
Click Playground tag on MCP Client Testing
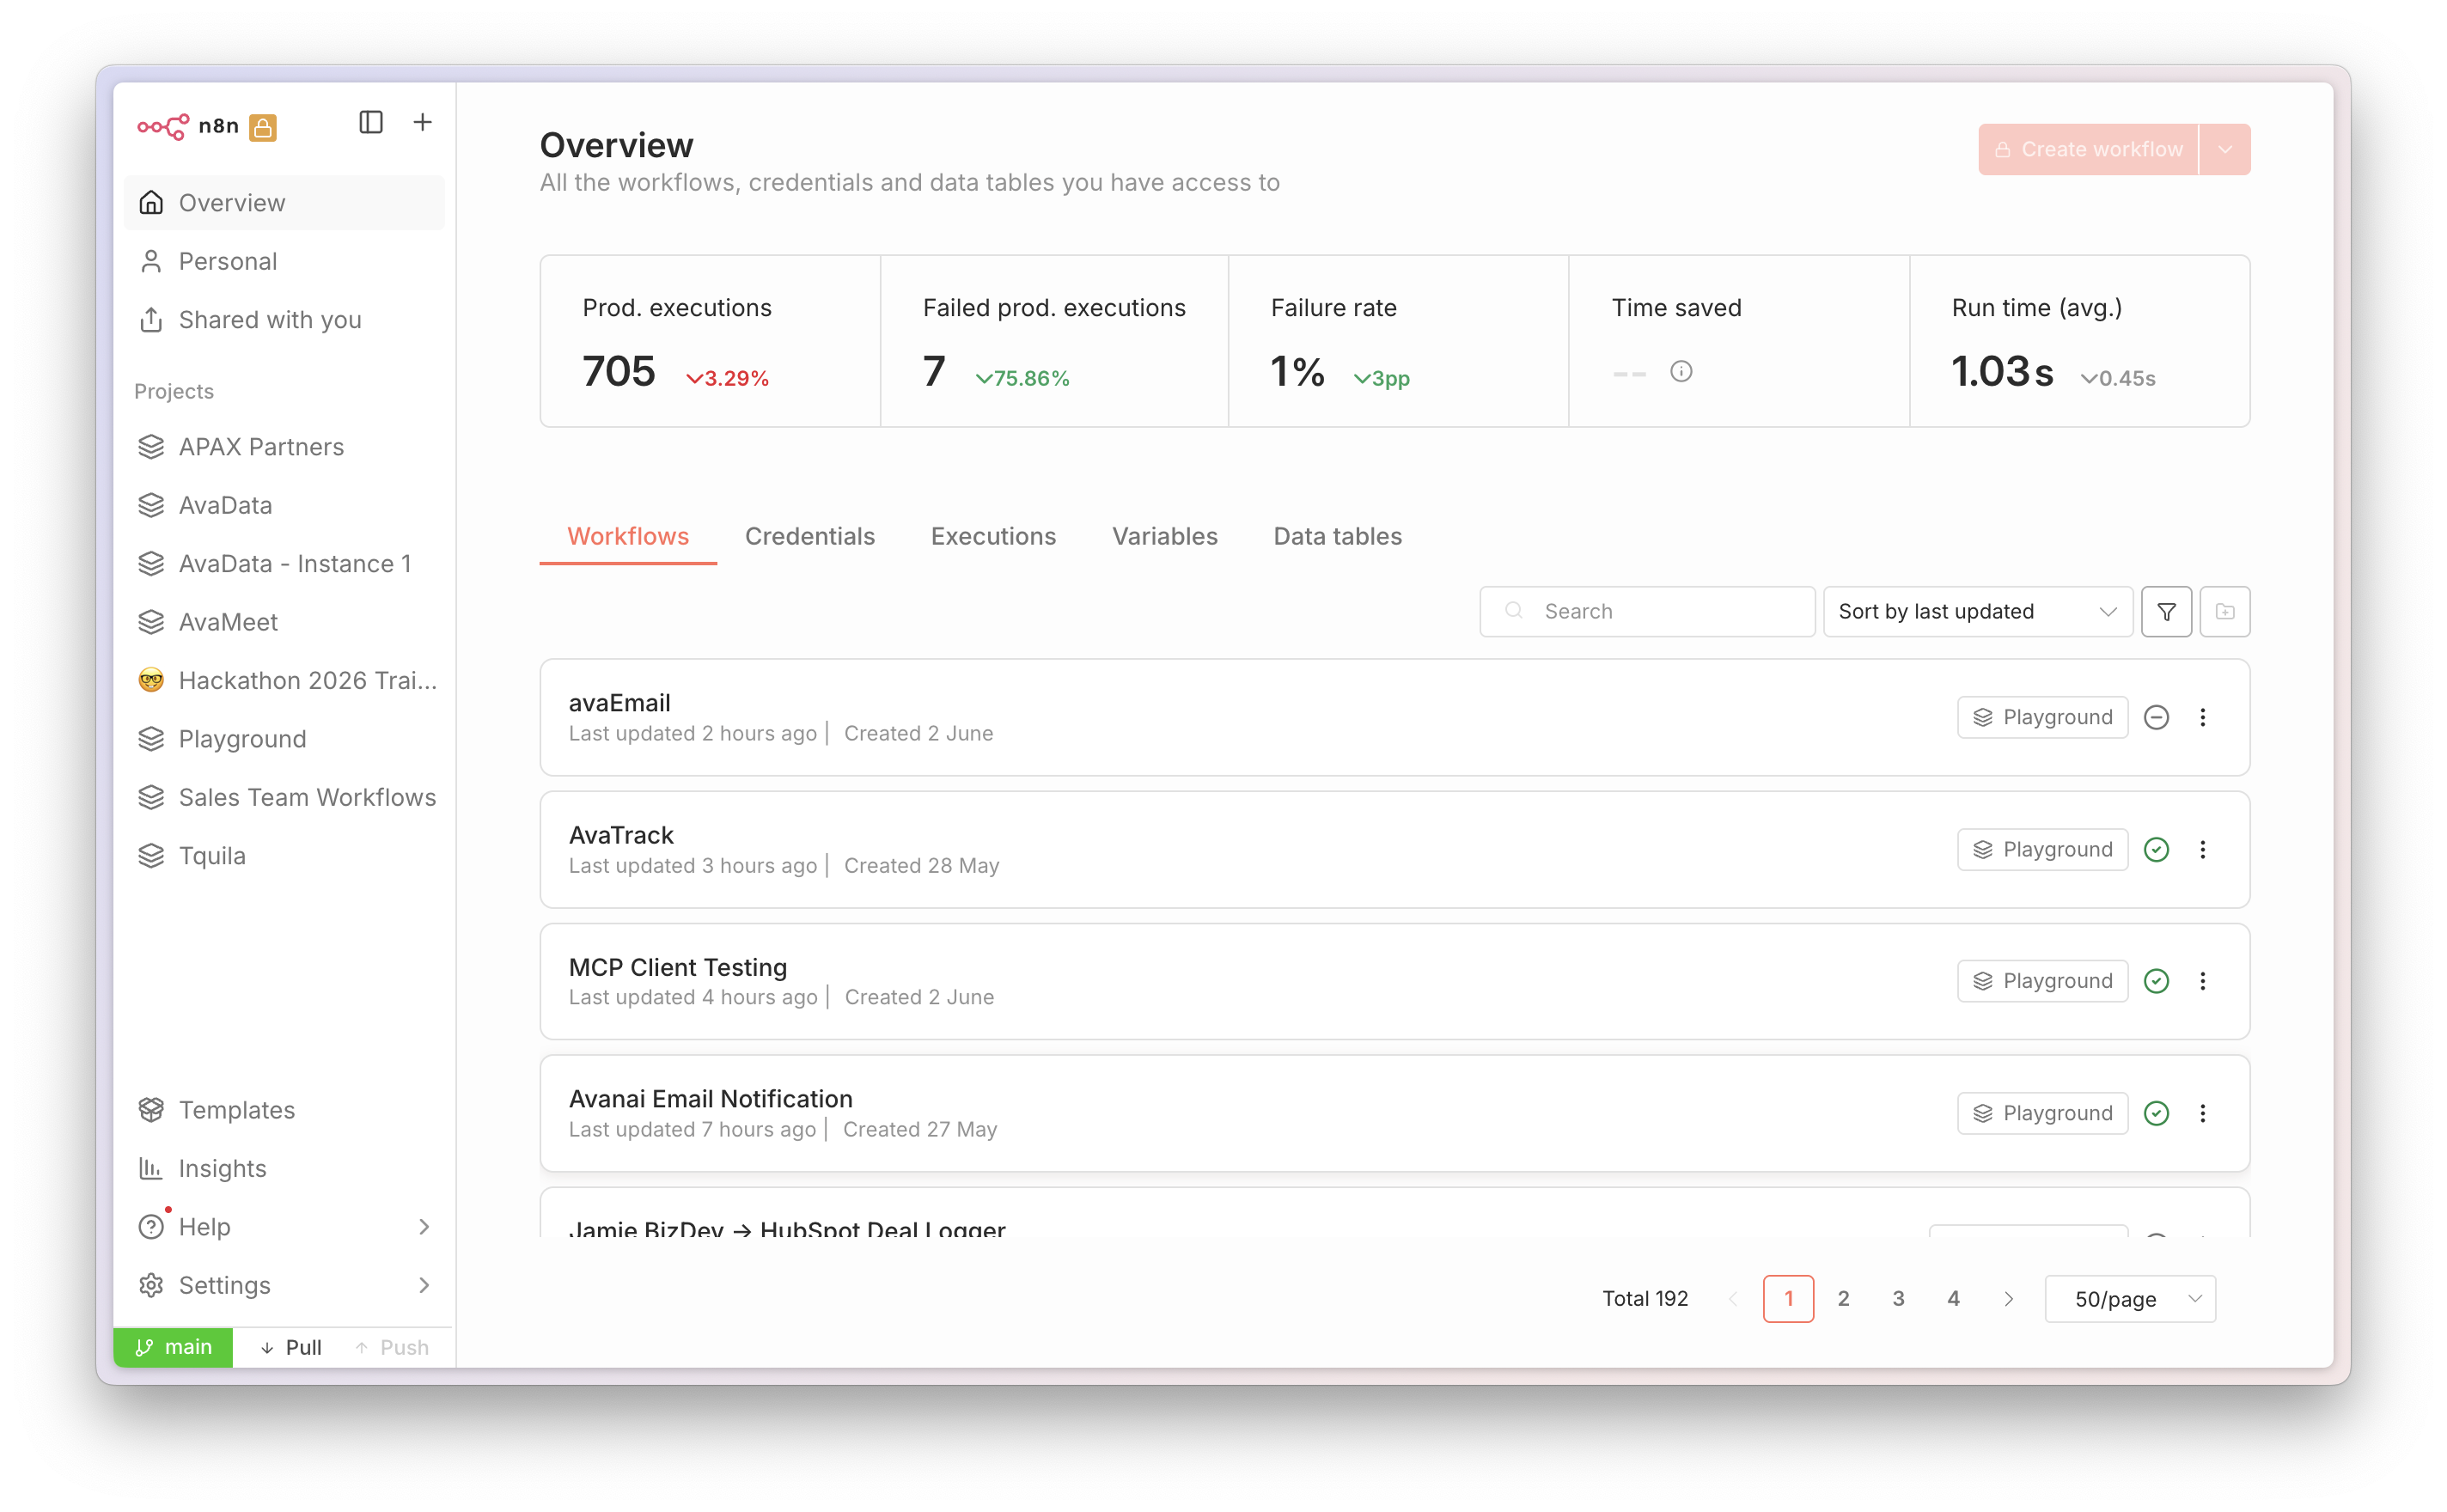point(2043,982)
